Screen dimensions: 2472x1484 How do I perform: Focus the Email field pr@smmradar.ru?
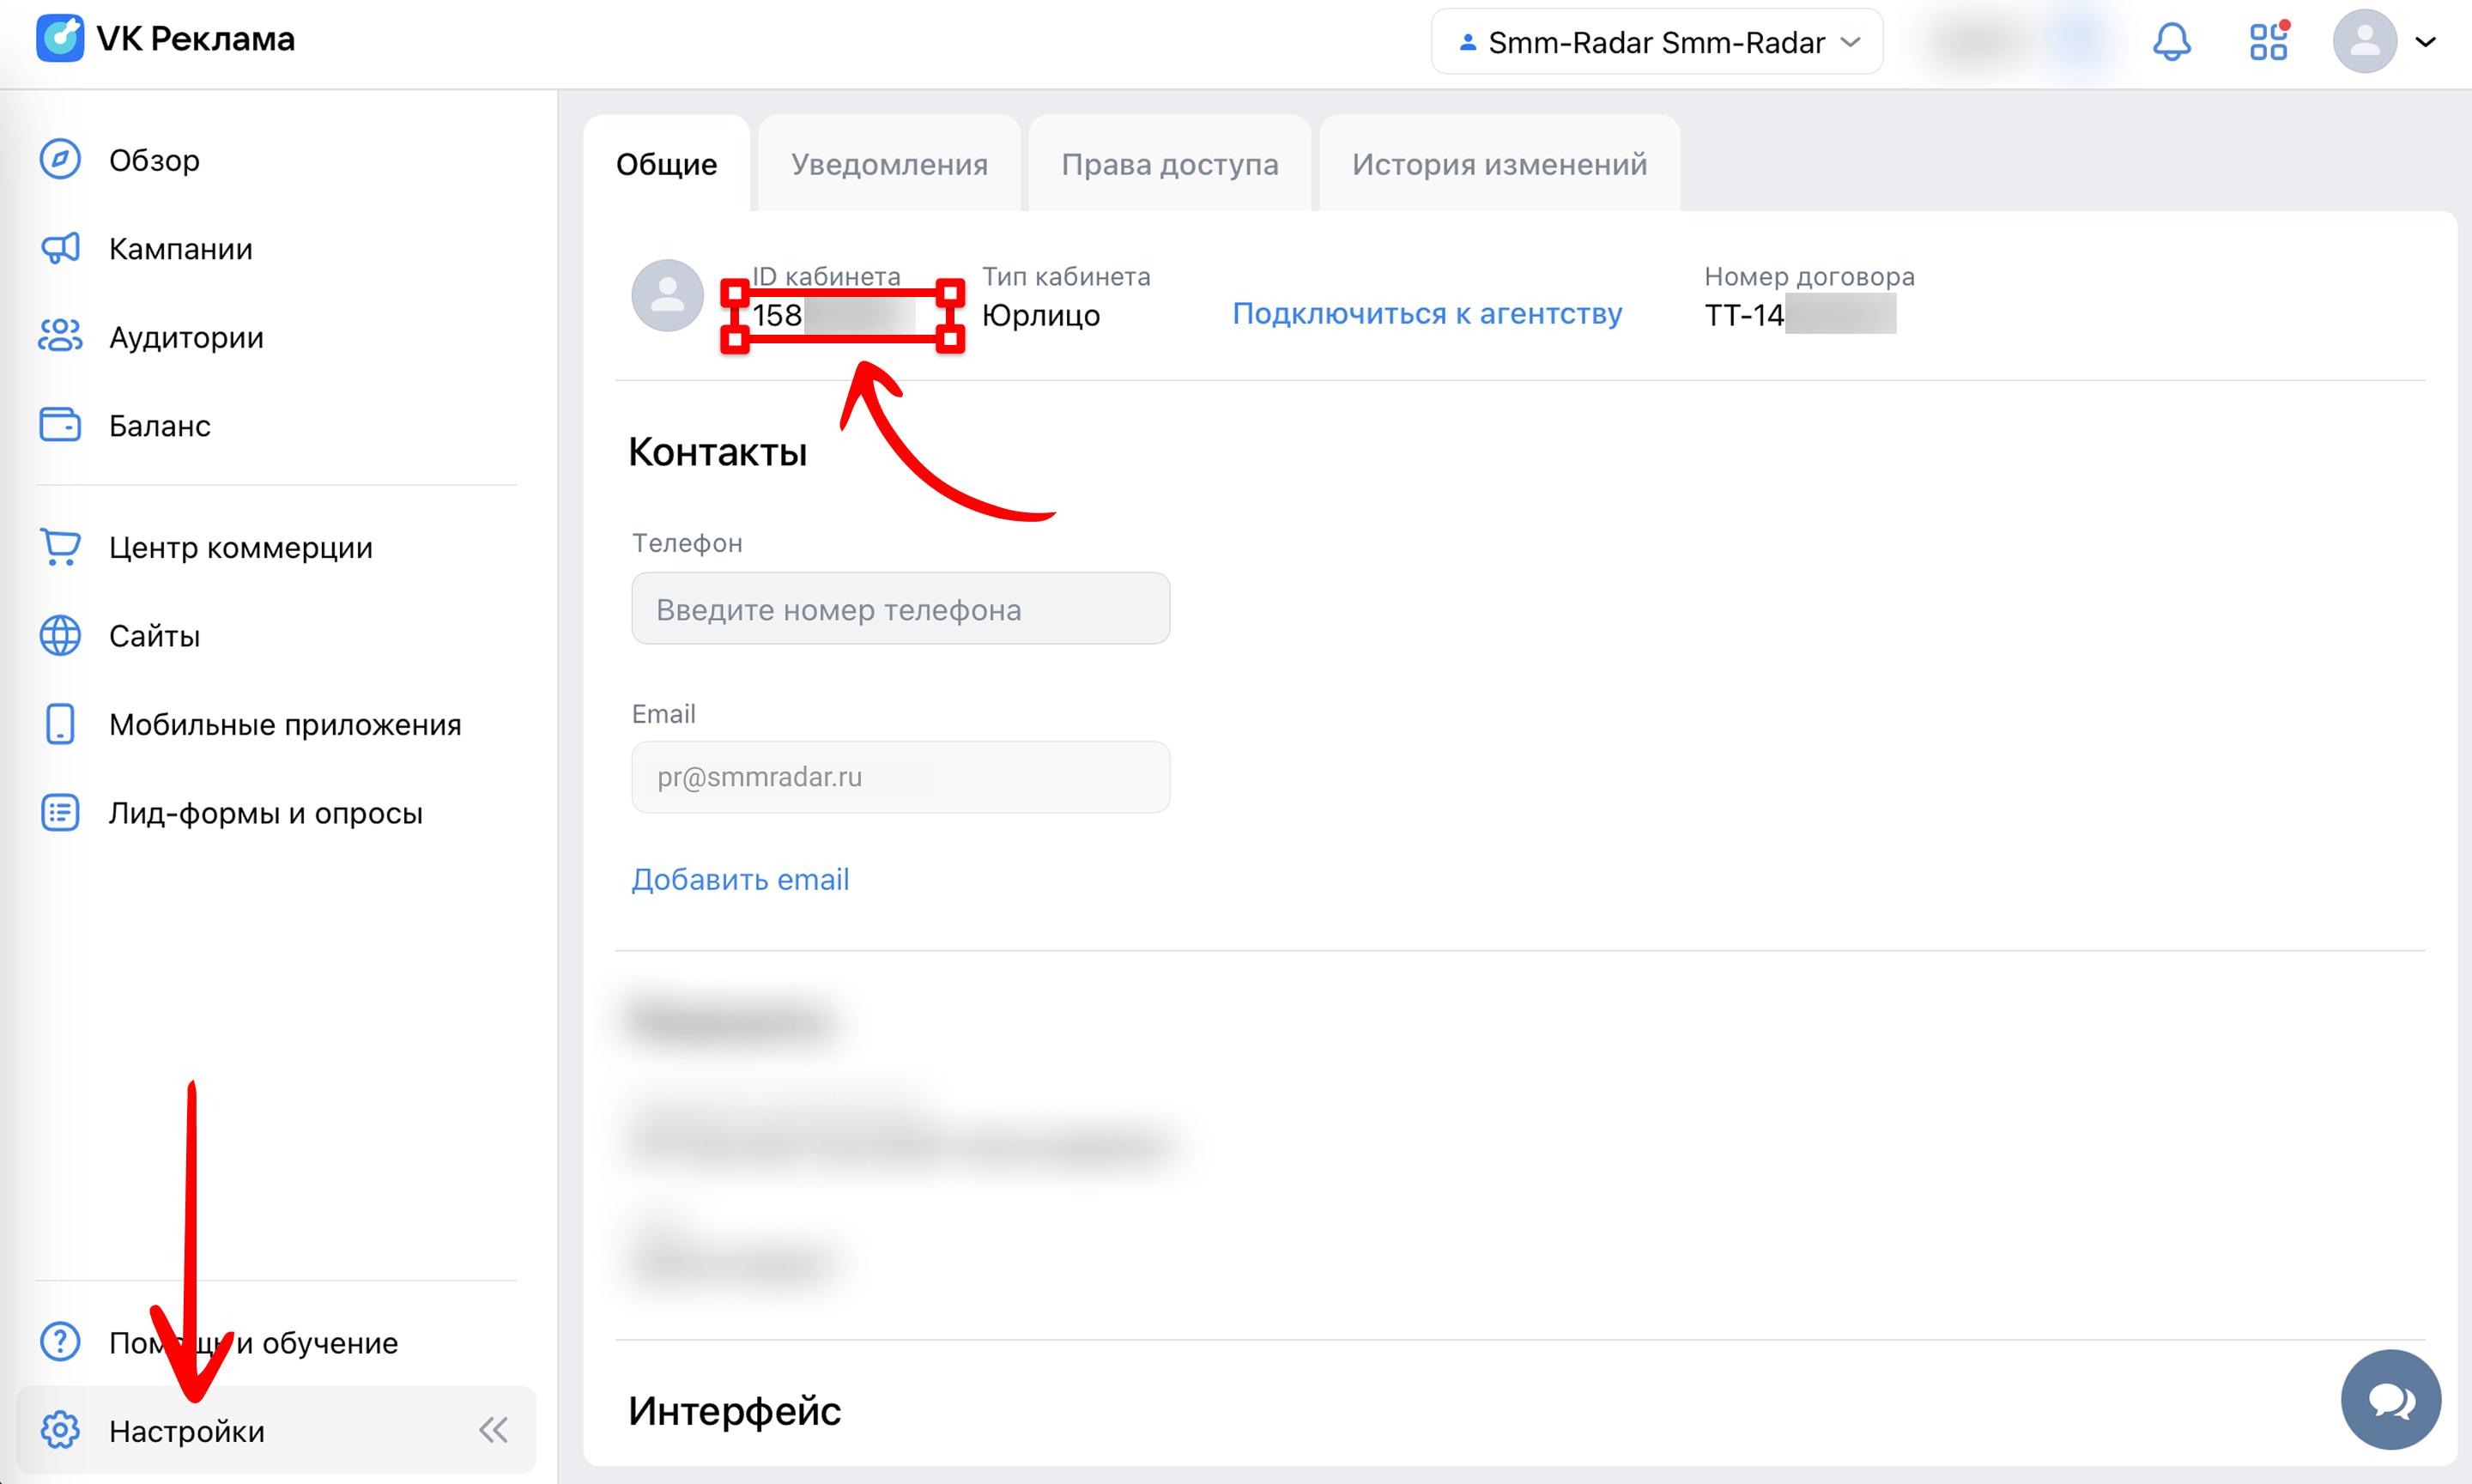coord(900,777)
